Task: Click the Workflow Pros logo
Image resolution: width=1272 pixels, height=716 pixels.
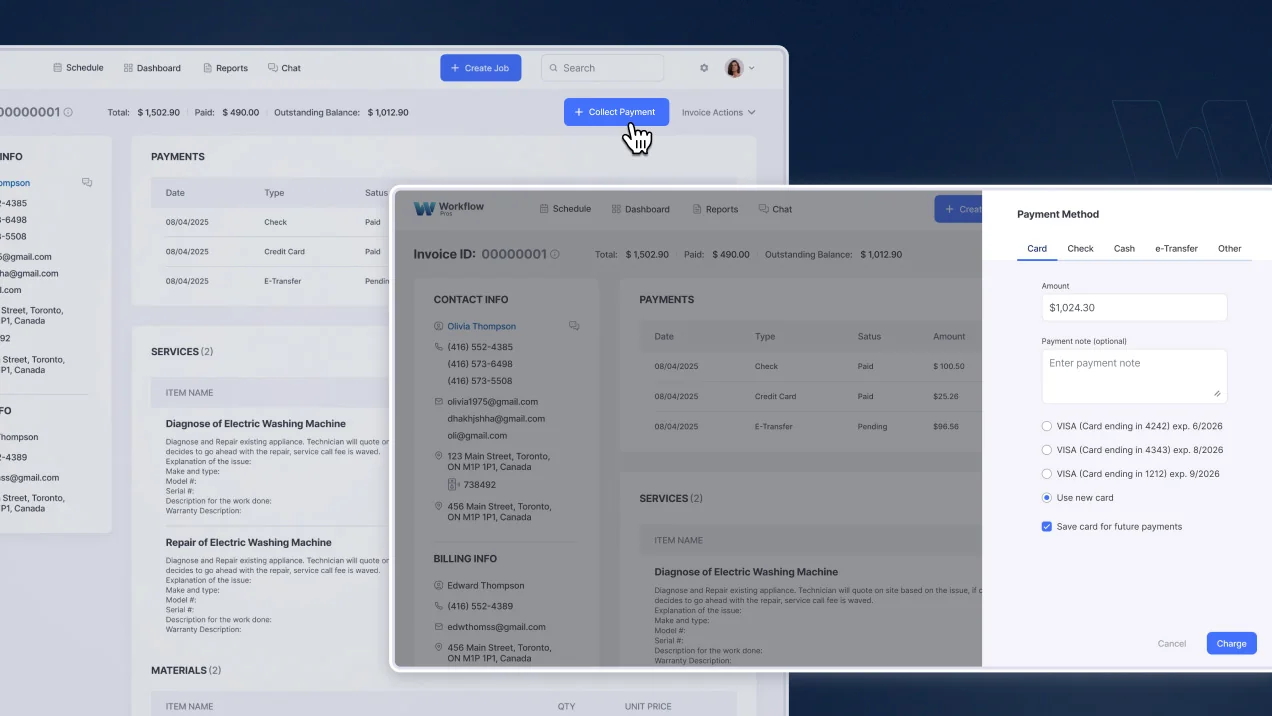Action: tap(448, 208)
